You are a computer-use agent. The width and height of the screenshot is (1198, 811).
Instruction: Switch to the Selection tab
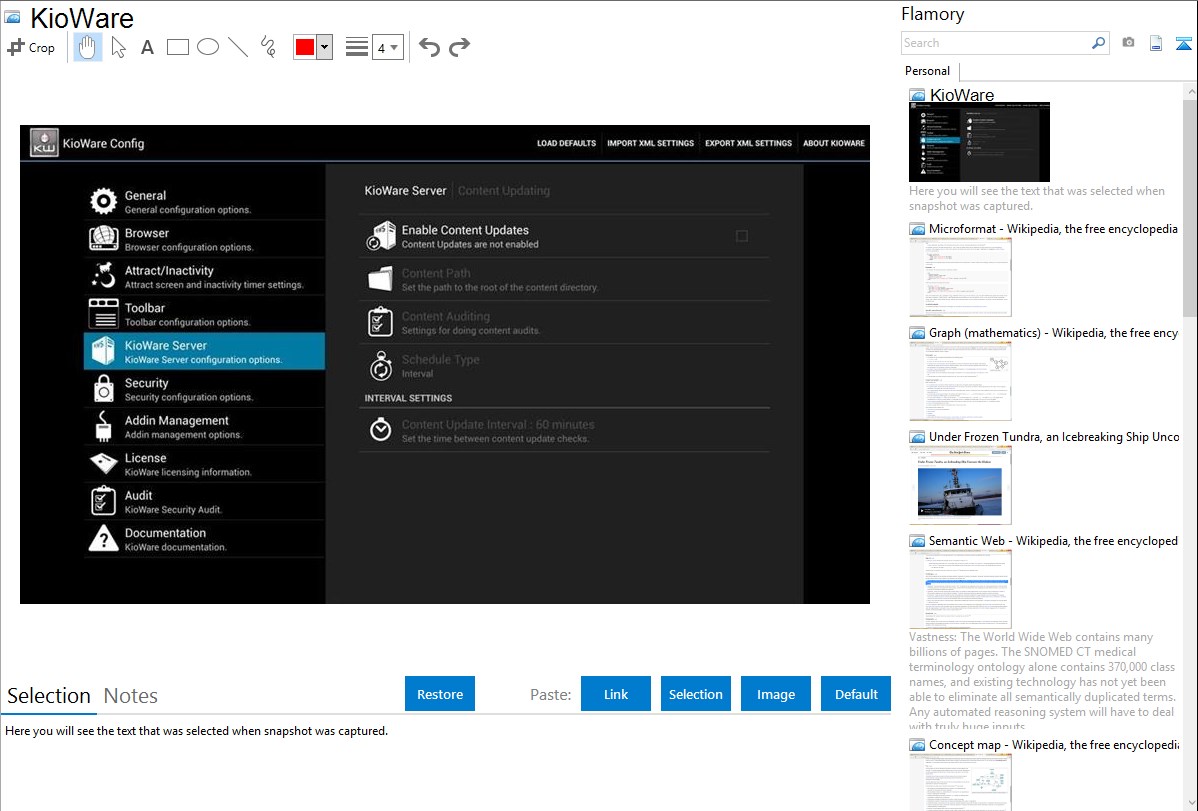pos(49,696)
